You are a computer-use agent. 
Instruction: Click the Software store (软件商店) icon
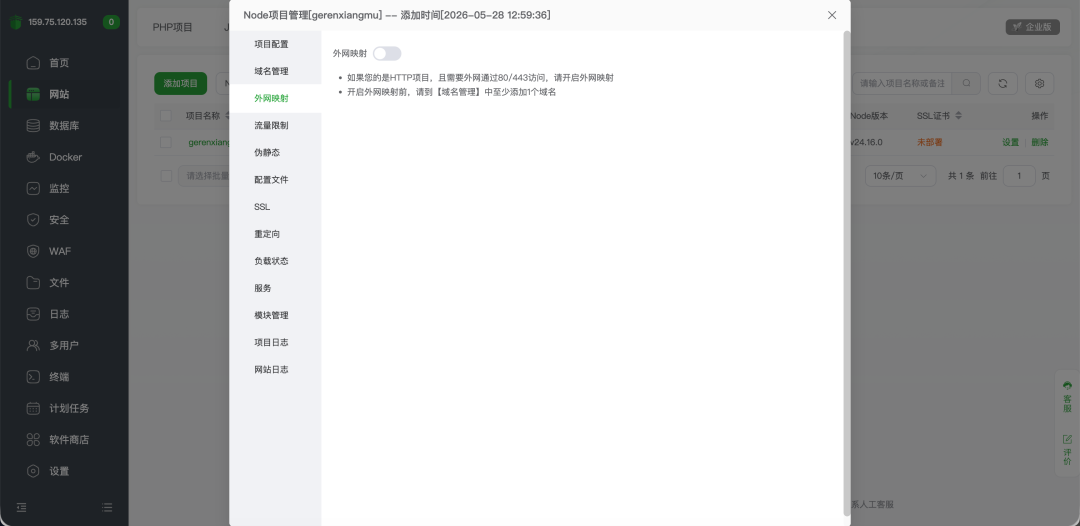33,439
